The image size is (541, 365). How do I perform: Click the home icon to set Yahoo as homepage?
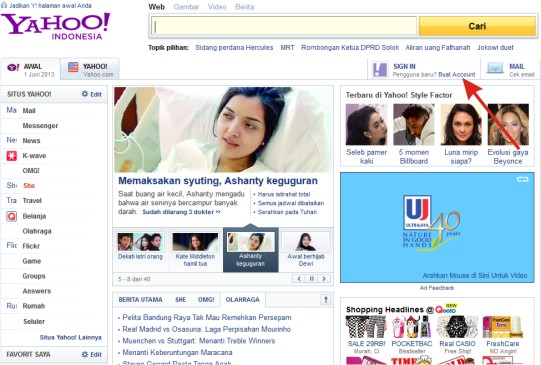point(4,5)
